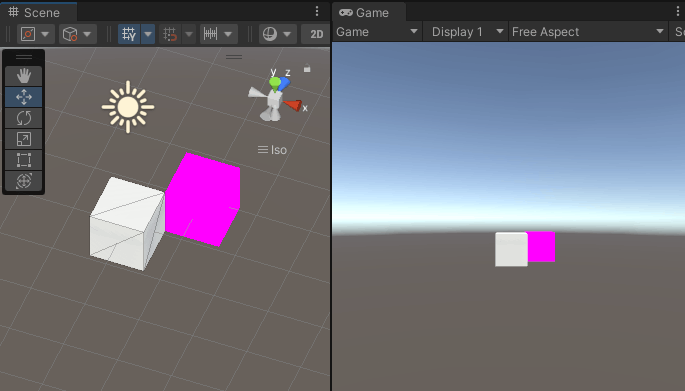
Task: Select the Rotate tool
Action: tap(24, 118)
